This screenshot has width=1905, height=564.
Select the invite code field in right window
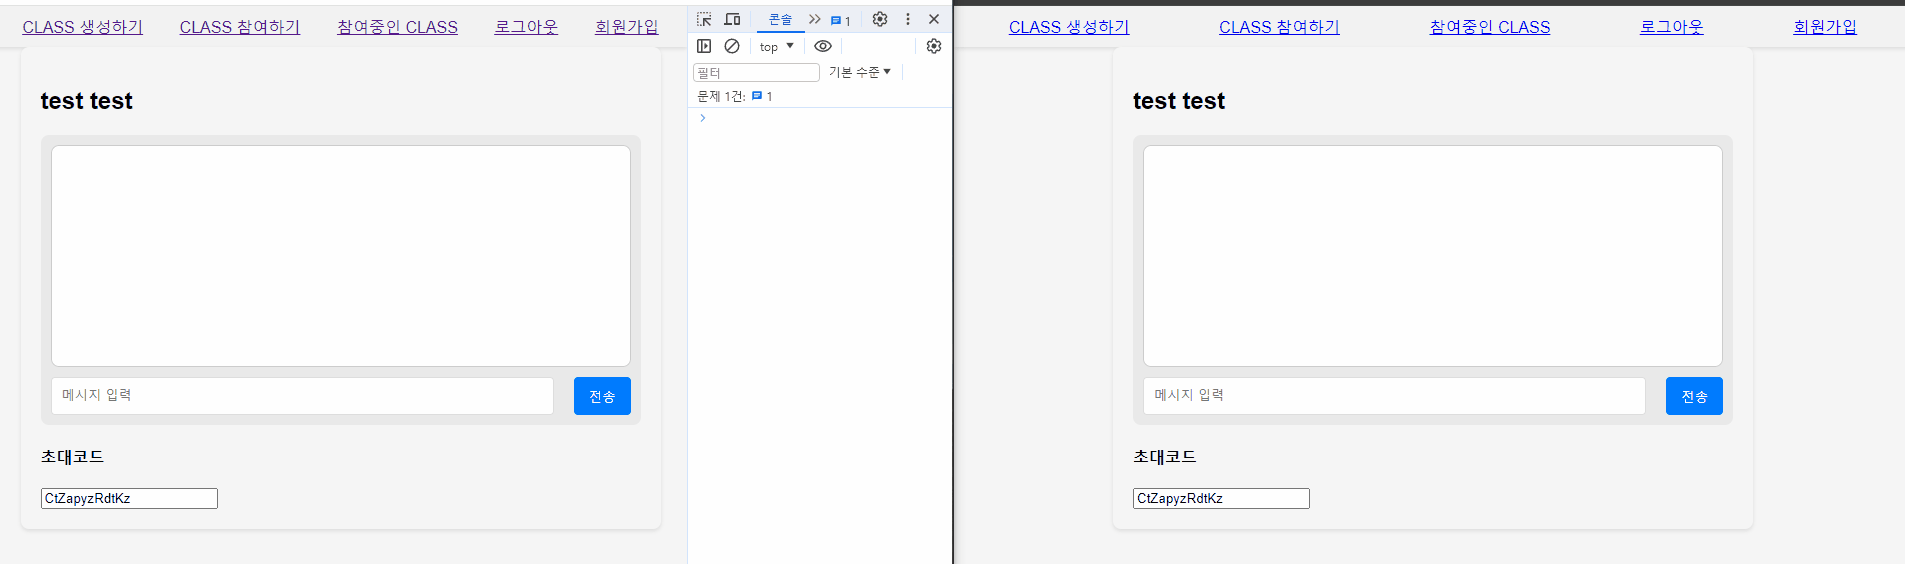pyautogui.click(x=1221, y=498)
